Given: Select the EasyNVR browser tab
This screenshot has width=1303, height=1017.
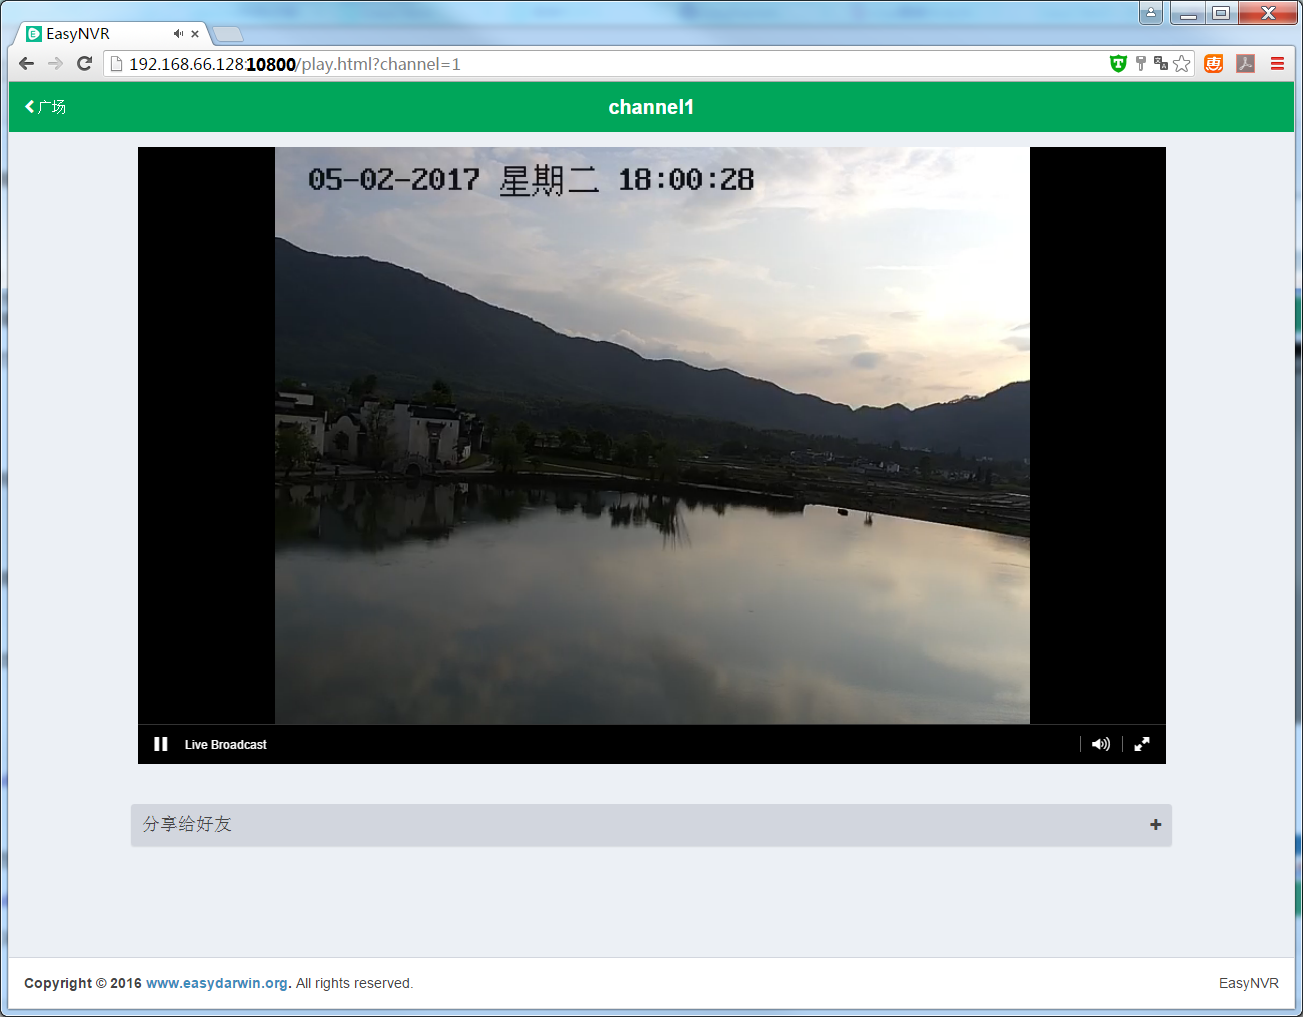Looking at the screenshot, I should click(x=110, y=34).
